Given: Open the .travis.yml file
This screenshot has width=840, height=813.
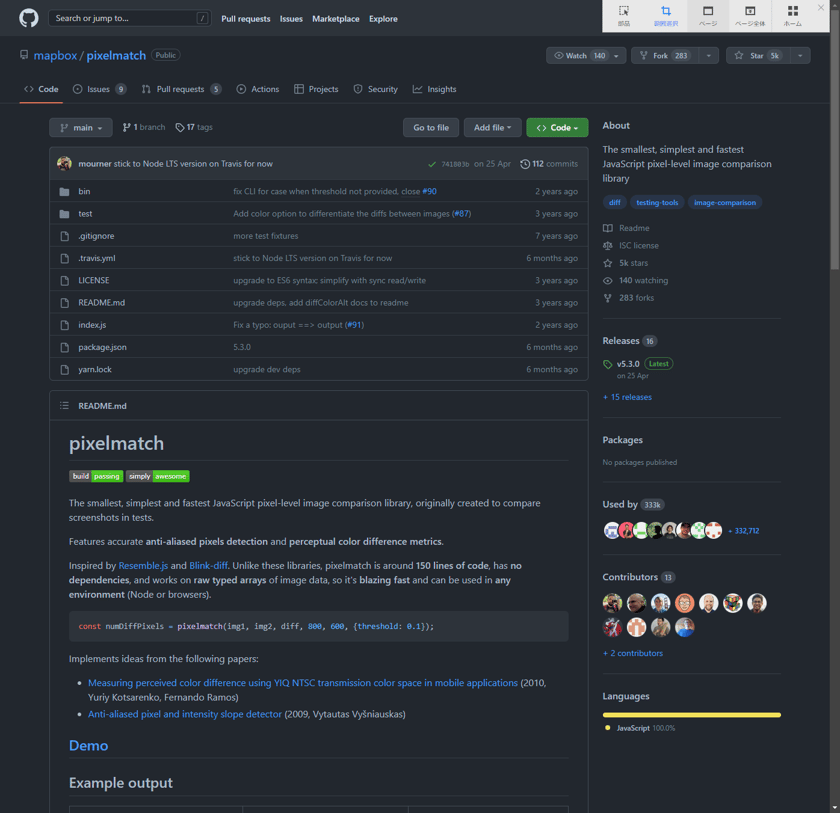Looking at the screenshot, I should [x=97, y=258].
